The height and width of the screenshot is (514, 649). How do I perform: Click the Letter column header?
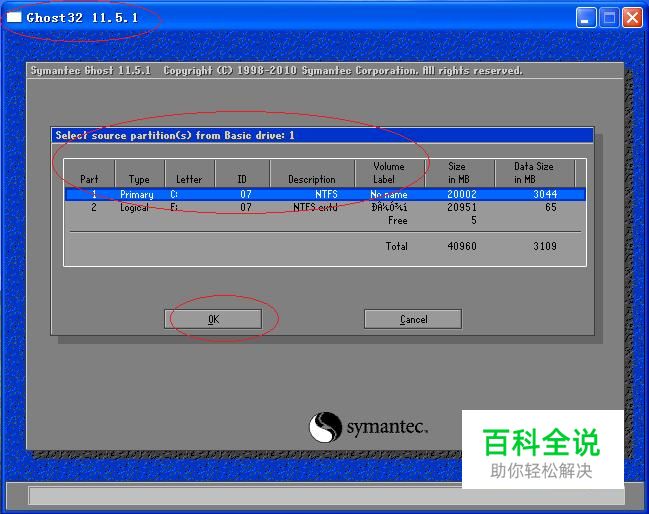click(190, 173)
